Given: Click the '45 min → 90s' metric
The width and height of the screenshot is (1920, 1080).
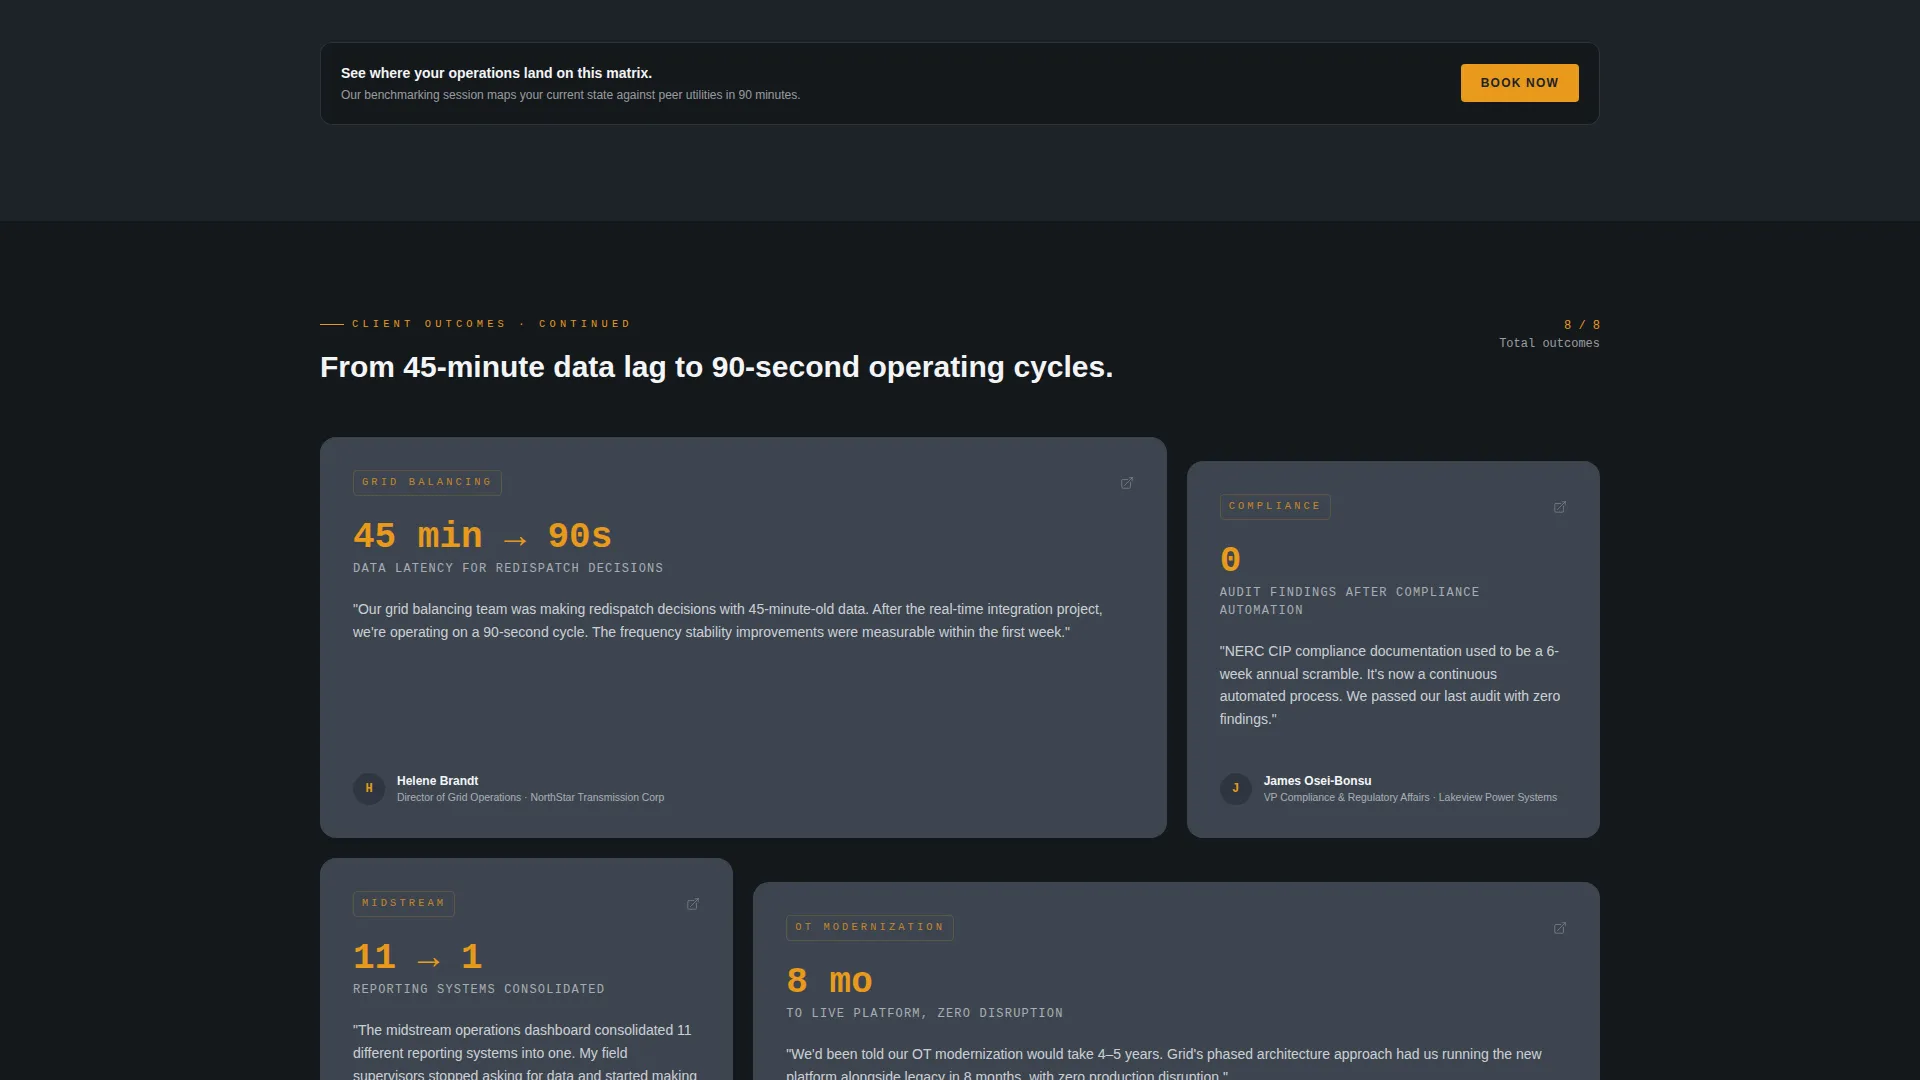Looking at the screenshot, I should (482, 536).
